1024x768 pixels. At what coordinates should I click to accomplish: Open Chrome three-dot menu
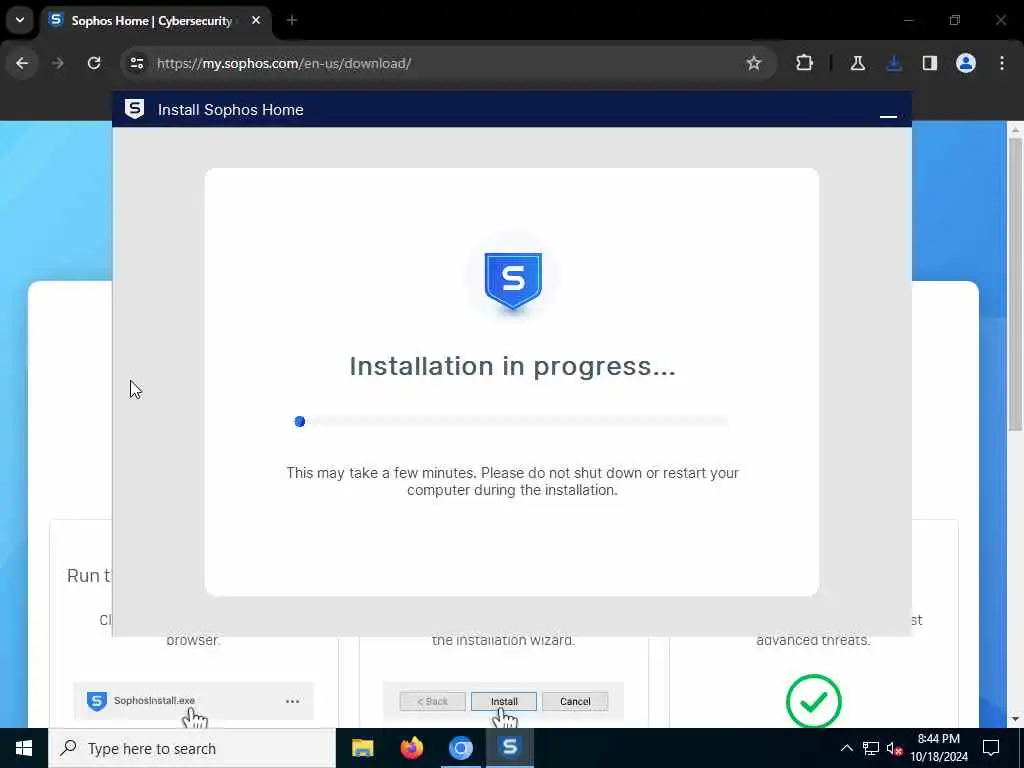tap(1002, 63)
